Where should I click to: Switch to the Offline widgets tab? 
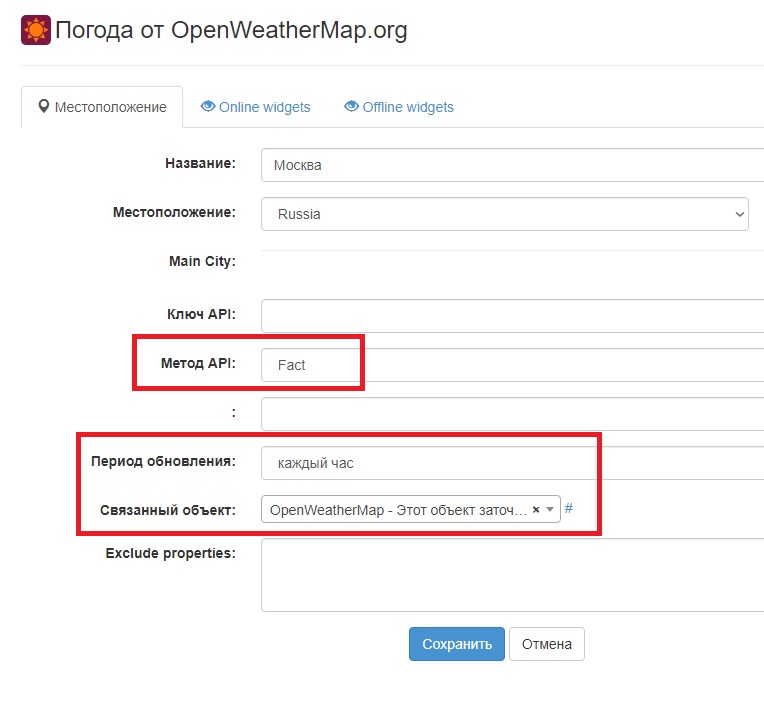coord(399,107)
